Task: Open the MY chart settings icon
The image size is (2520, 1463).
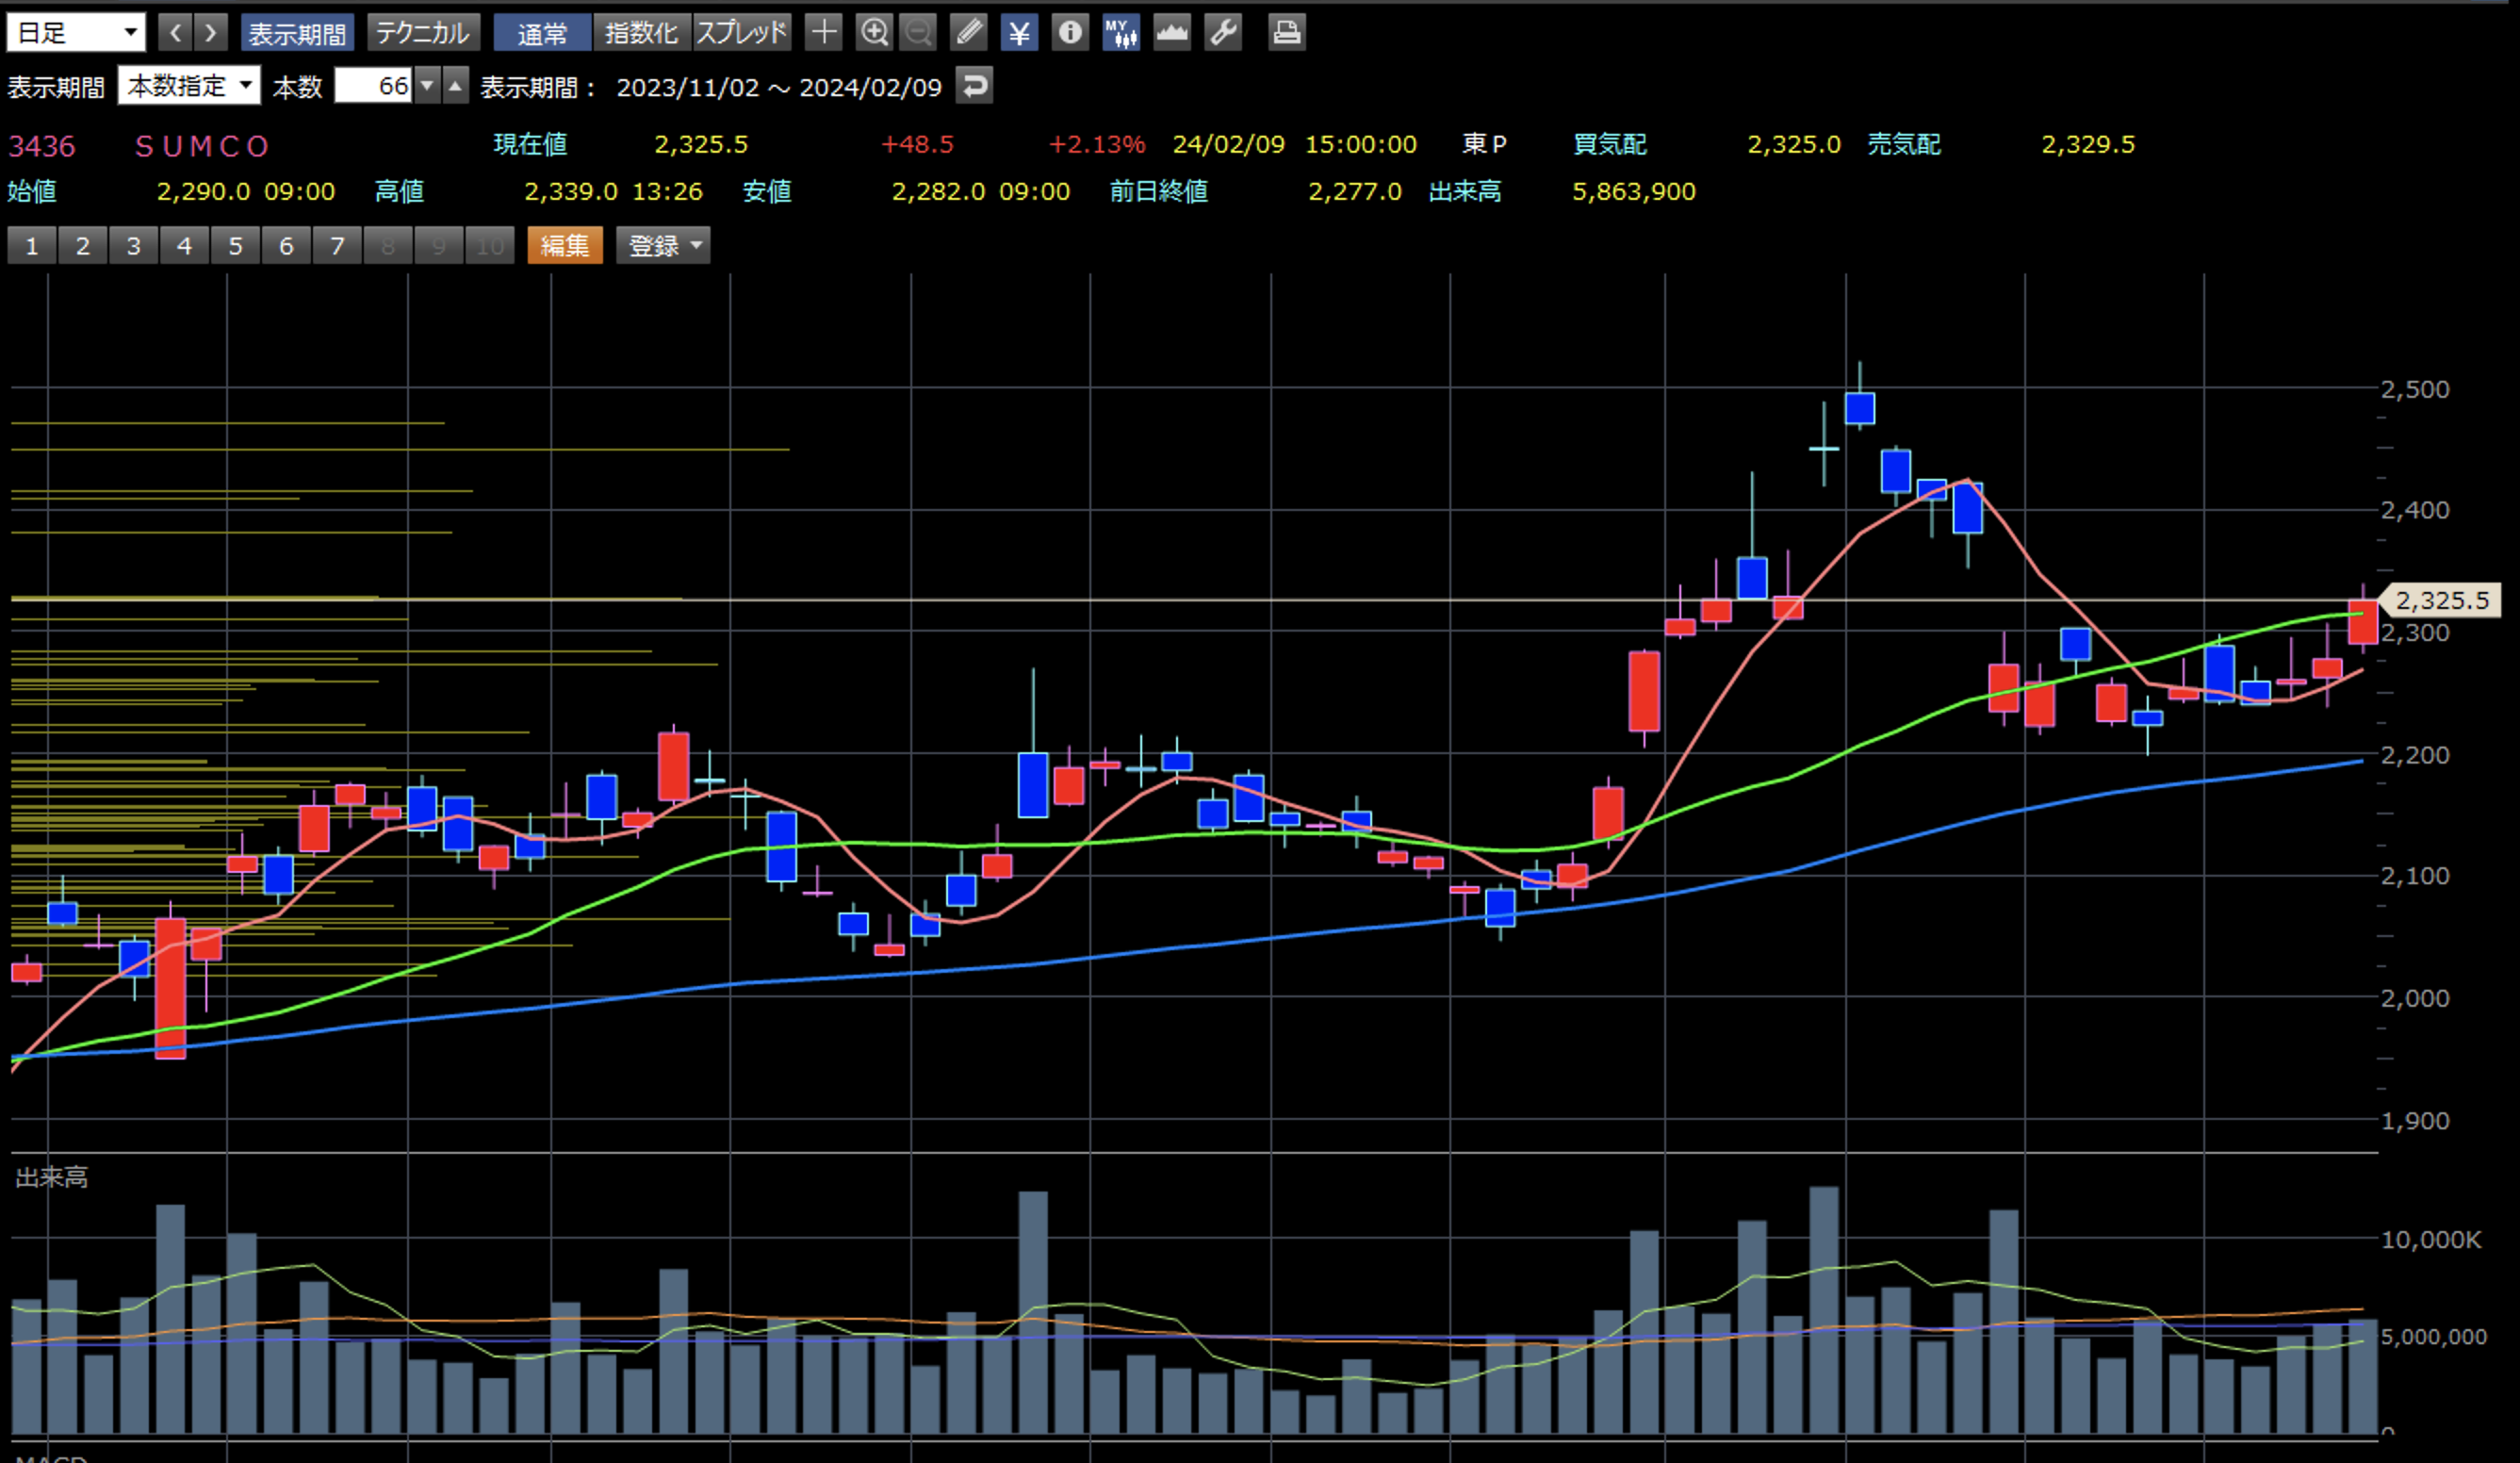Action: pos(1121,33)
